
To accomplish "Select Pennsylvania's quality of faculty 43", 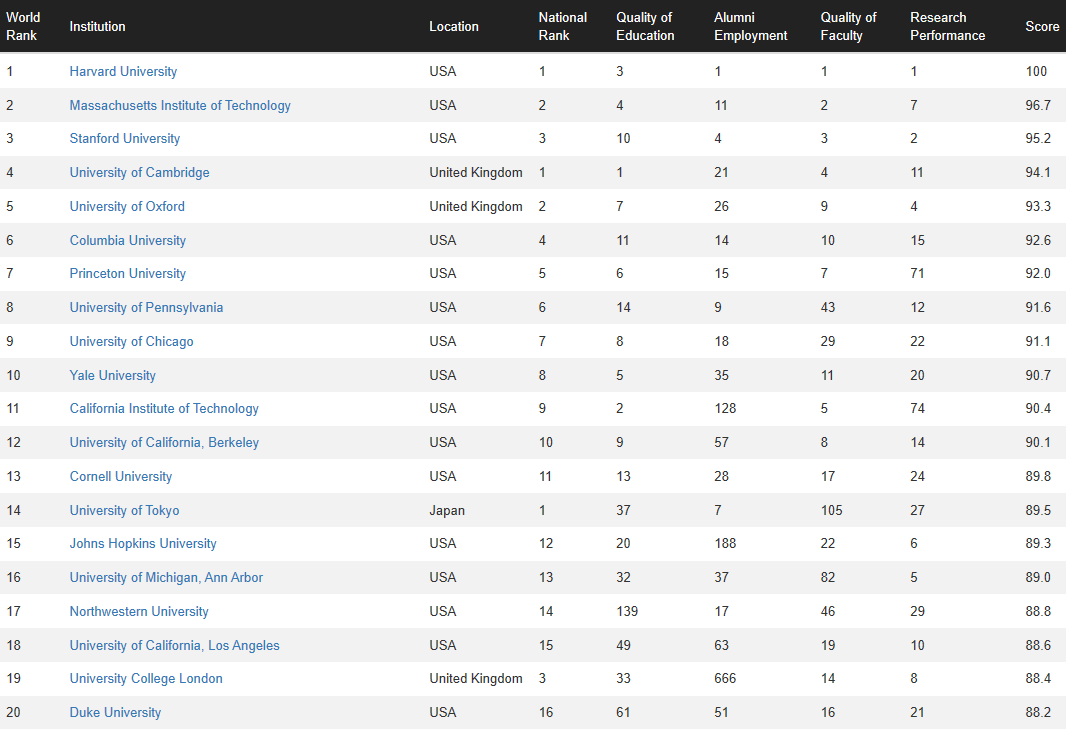I will point(828,307).
